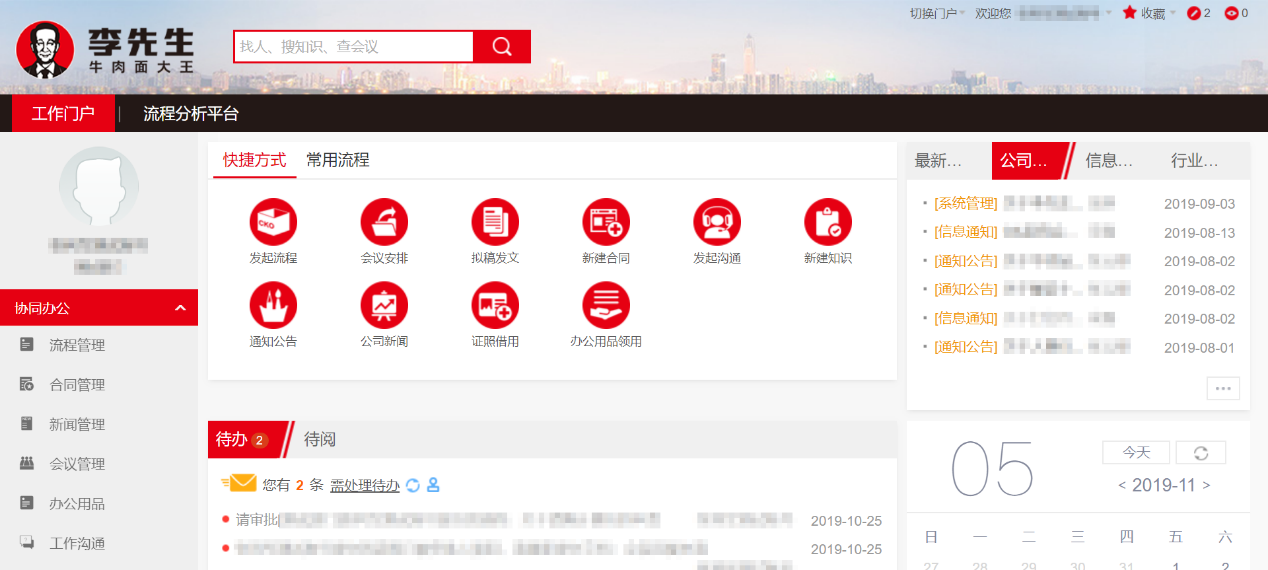
Task: Open the 切换门户 dropdown
Action: click(937, 14)
